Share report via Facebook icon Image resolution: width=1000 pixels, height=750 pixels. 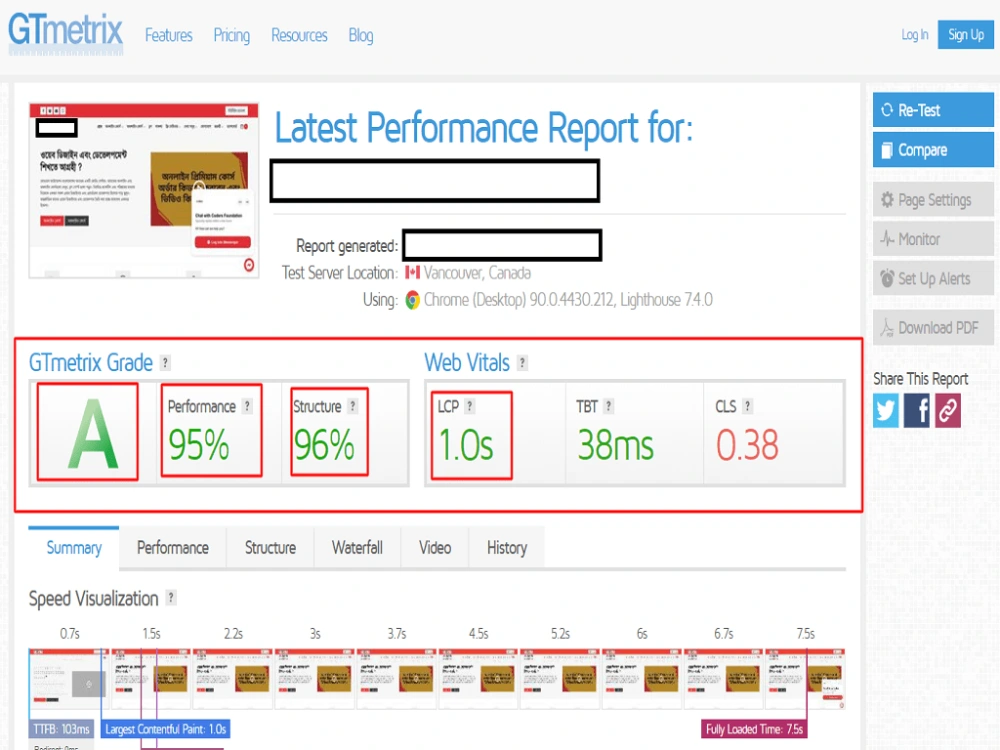pyautogui.click(x=916, y=410)
